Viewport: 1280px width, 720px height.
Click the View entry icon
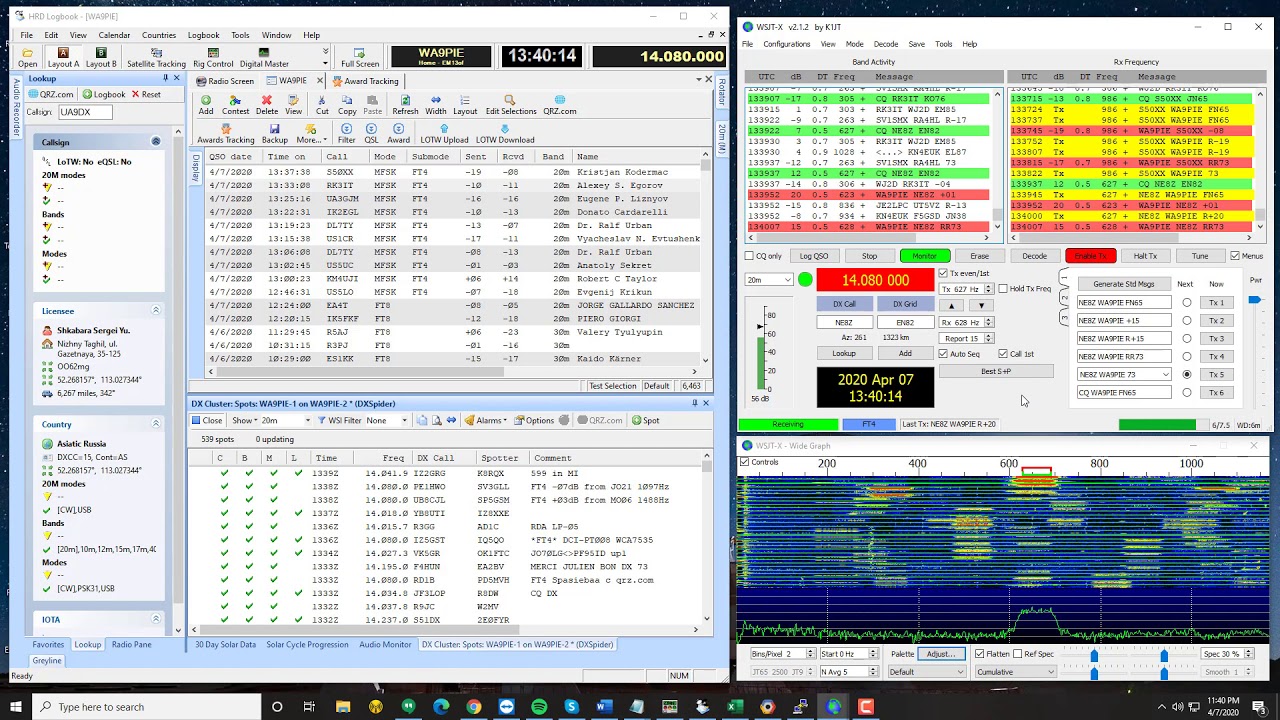click(x=293, y=105)
